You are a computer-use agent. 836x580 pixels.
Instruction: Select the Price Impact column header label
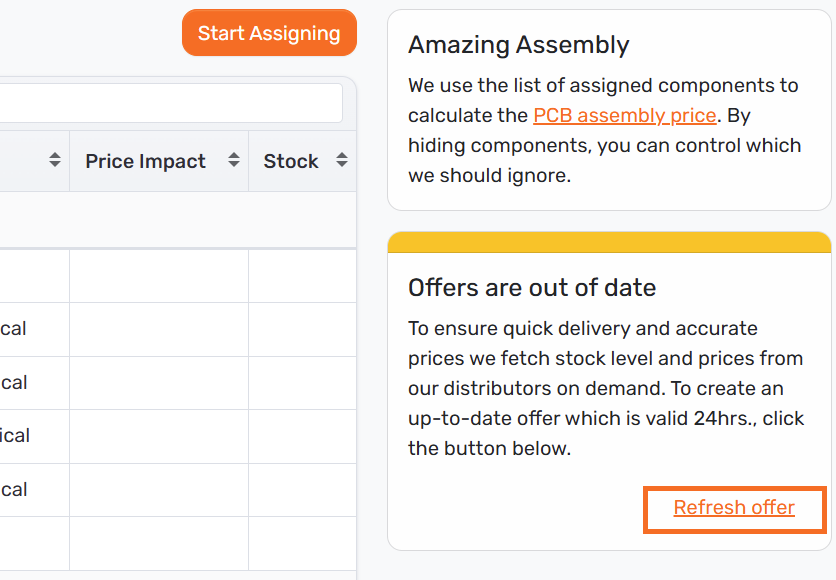[145, 161]
